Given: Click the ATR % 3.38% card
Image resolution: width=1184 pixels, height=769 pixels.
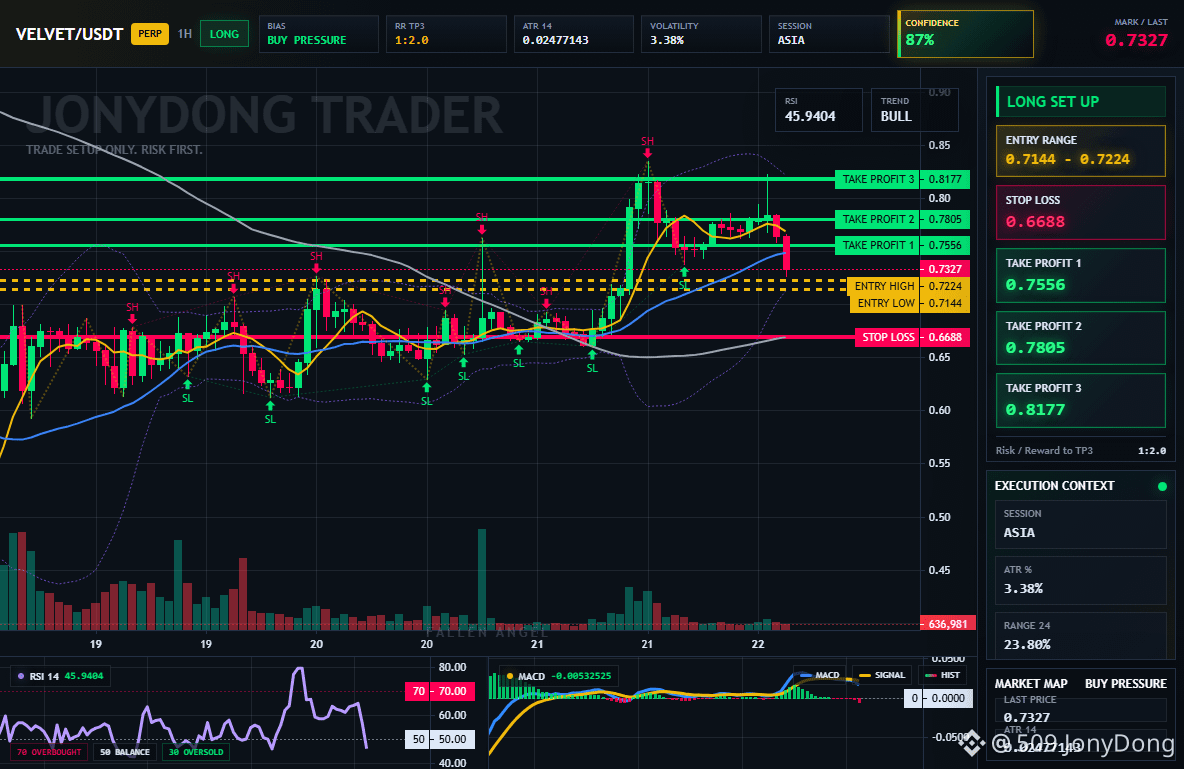Looking at the screenshot, I should (x=1081, y=580).
